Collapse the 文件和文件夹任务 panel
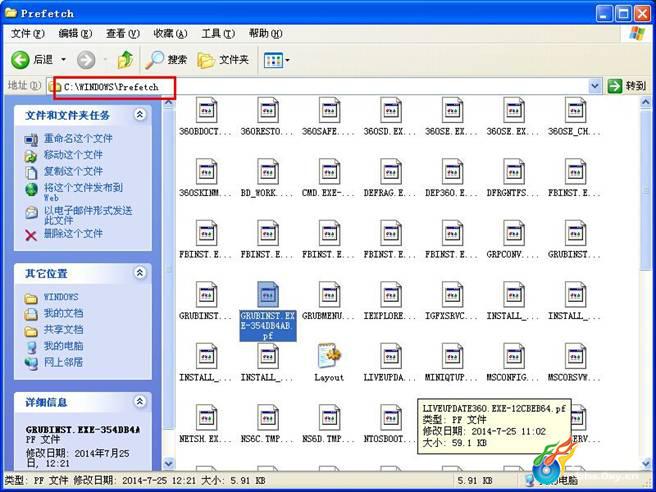Screen dimensions: 656x492 click(140, 114)
